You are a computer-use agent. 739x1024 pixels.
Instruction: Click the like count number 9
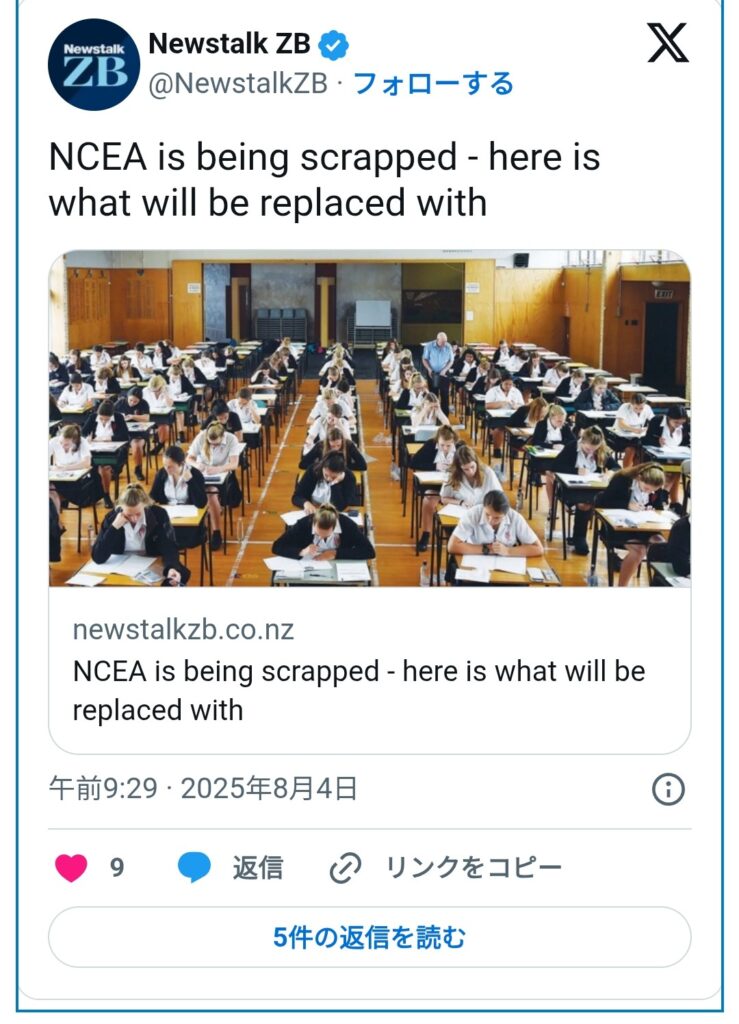117,868
